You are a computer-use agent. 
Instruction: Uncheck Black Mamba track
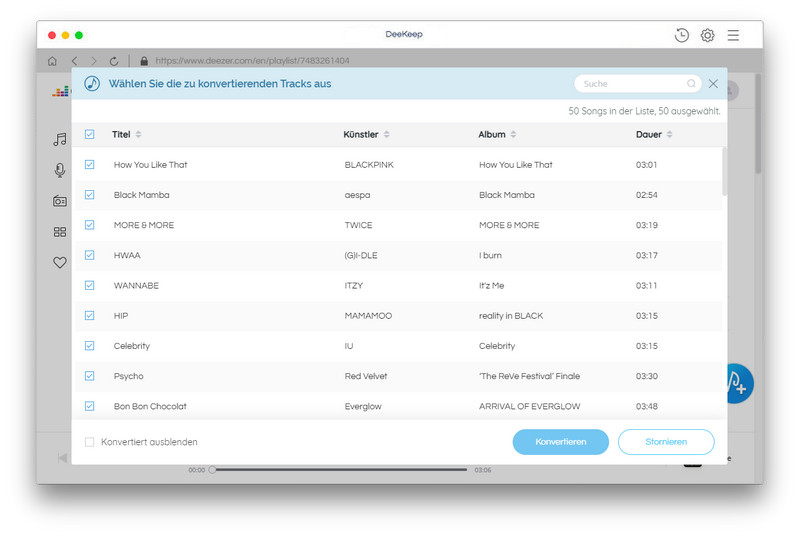click(x=90, y=194)
